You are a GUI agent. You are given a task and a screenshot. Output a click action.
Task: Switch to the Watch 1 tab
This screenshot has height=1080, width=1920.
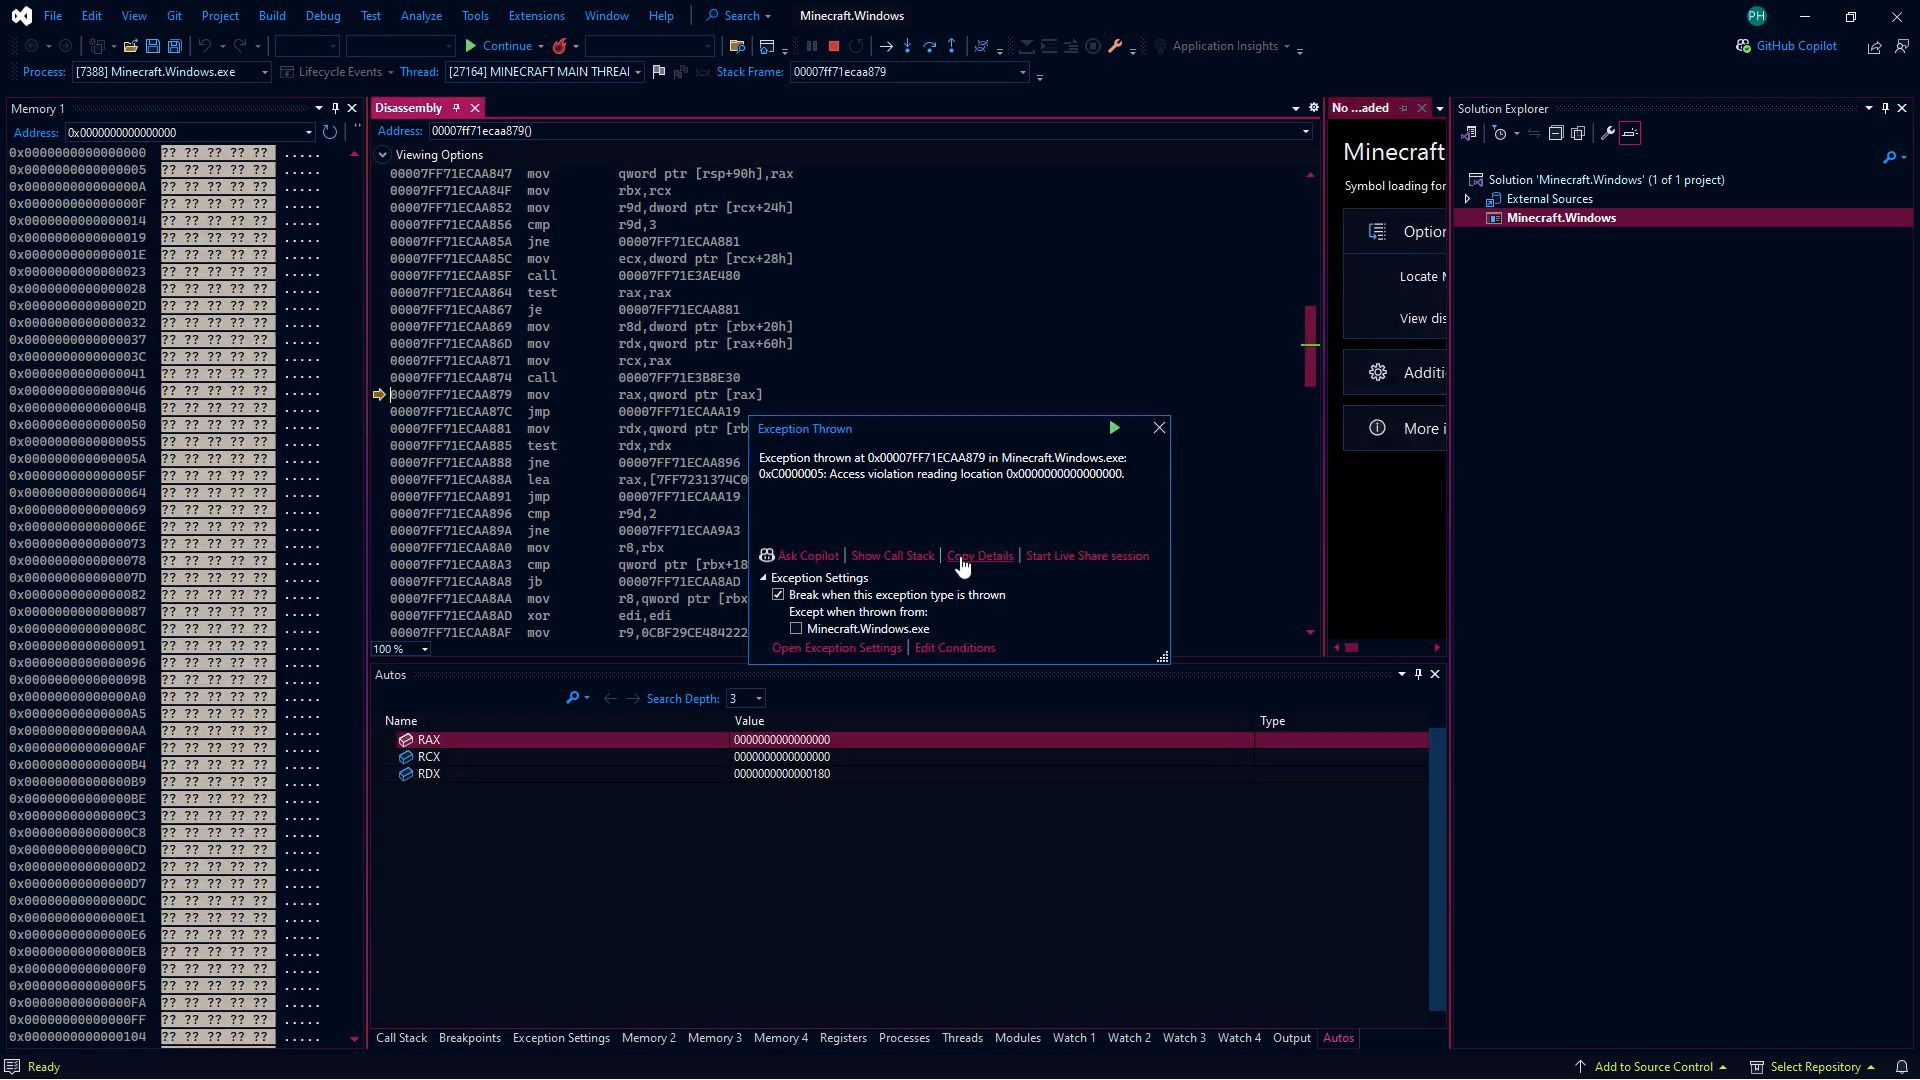1073,1038
